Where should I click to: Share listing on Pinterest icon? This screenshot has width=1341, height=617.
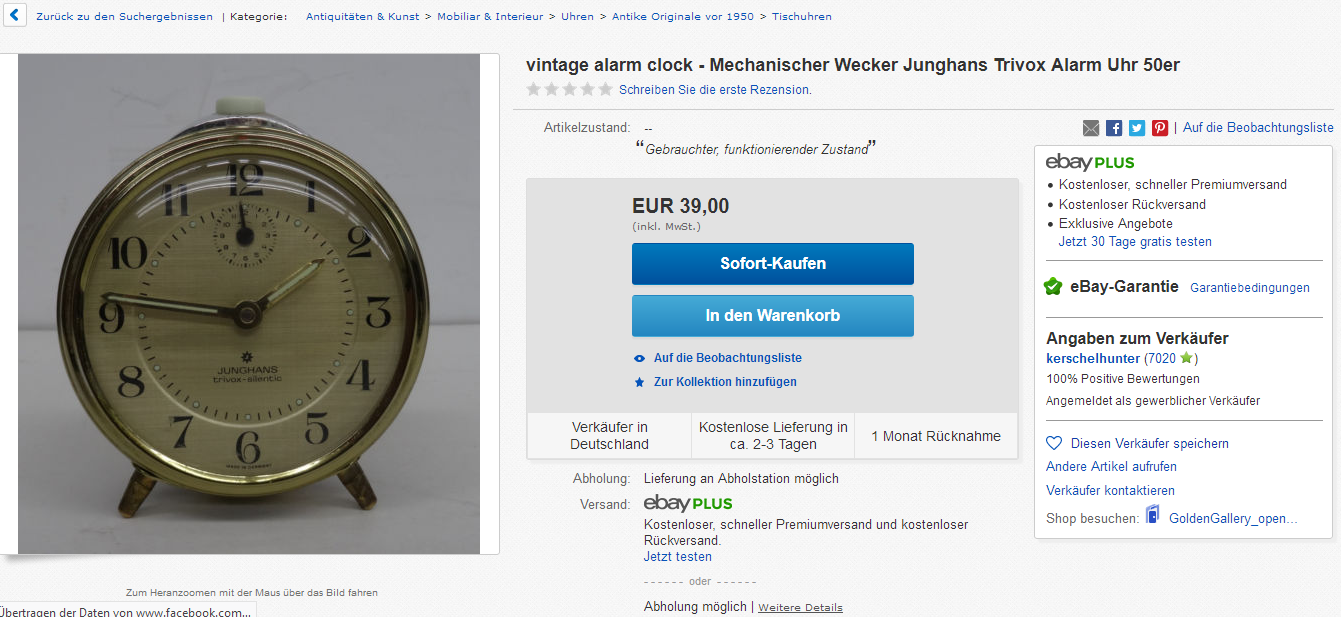coord(1160,128)
